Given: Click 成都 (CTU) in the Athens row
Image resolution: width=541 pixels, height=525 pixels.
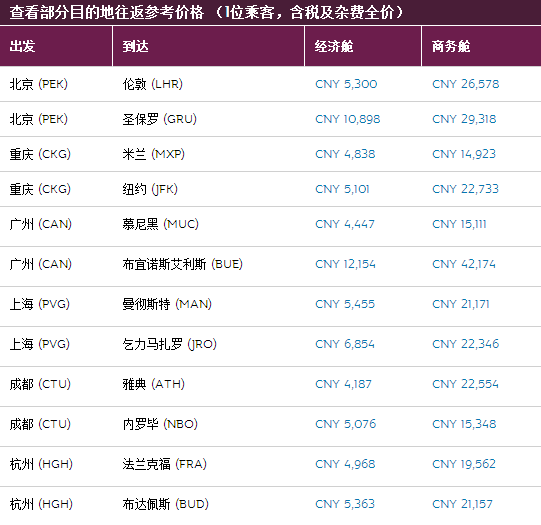Looking at the screenshot, I should point(40,385).
